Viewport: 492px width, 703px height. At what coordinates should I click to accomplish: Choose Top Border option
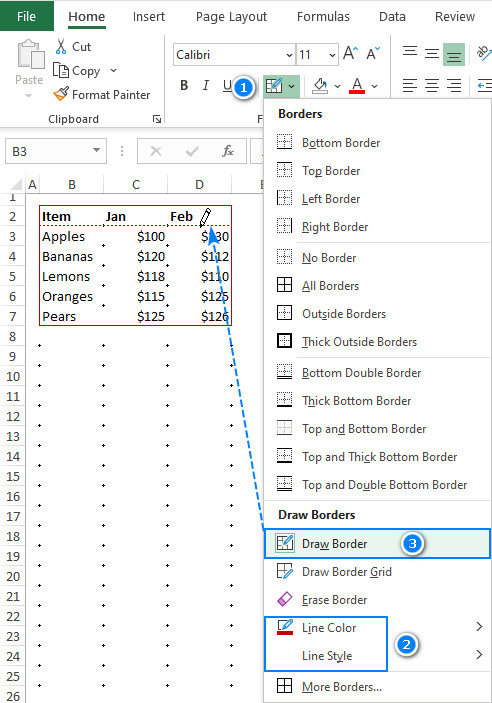tap(376, 170)
